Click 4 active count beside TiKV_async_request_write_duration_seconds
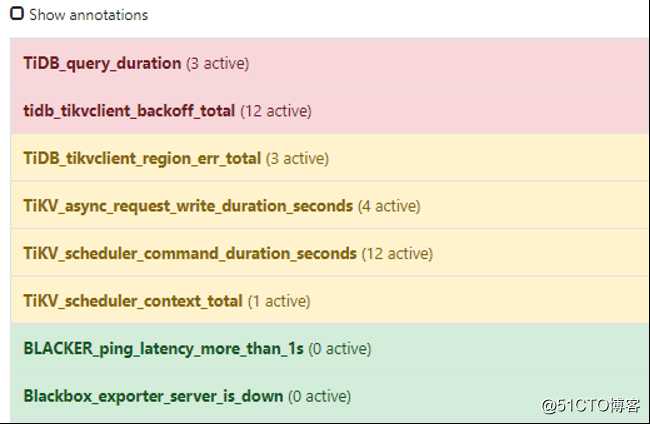Image resolution: width=650 pixels, height=424 pixels. (x=389, y=206)
